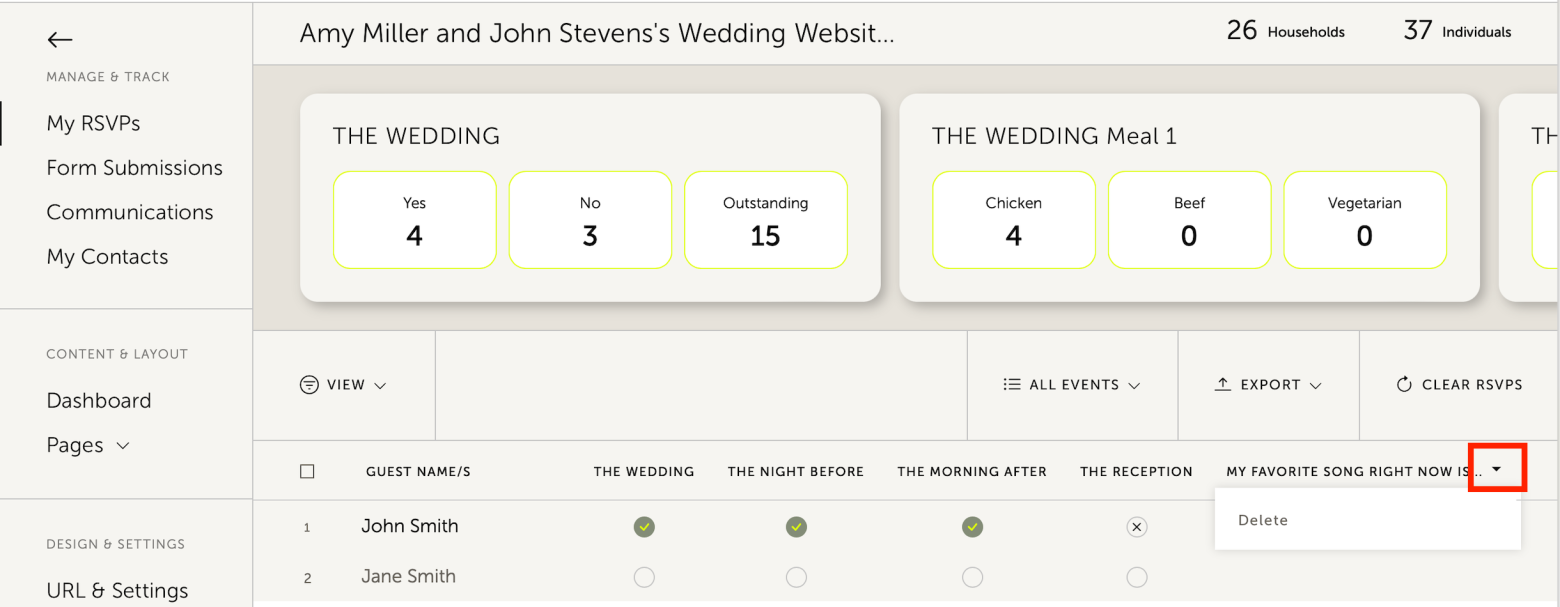This screenshot has height=607, width=1560.
Task: Toggle the select-all guests checkbox
Action: coord(308,472)
